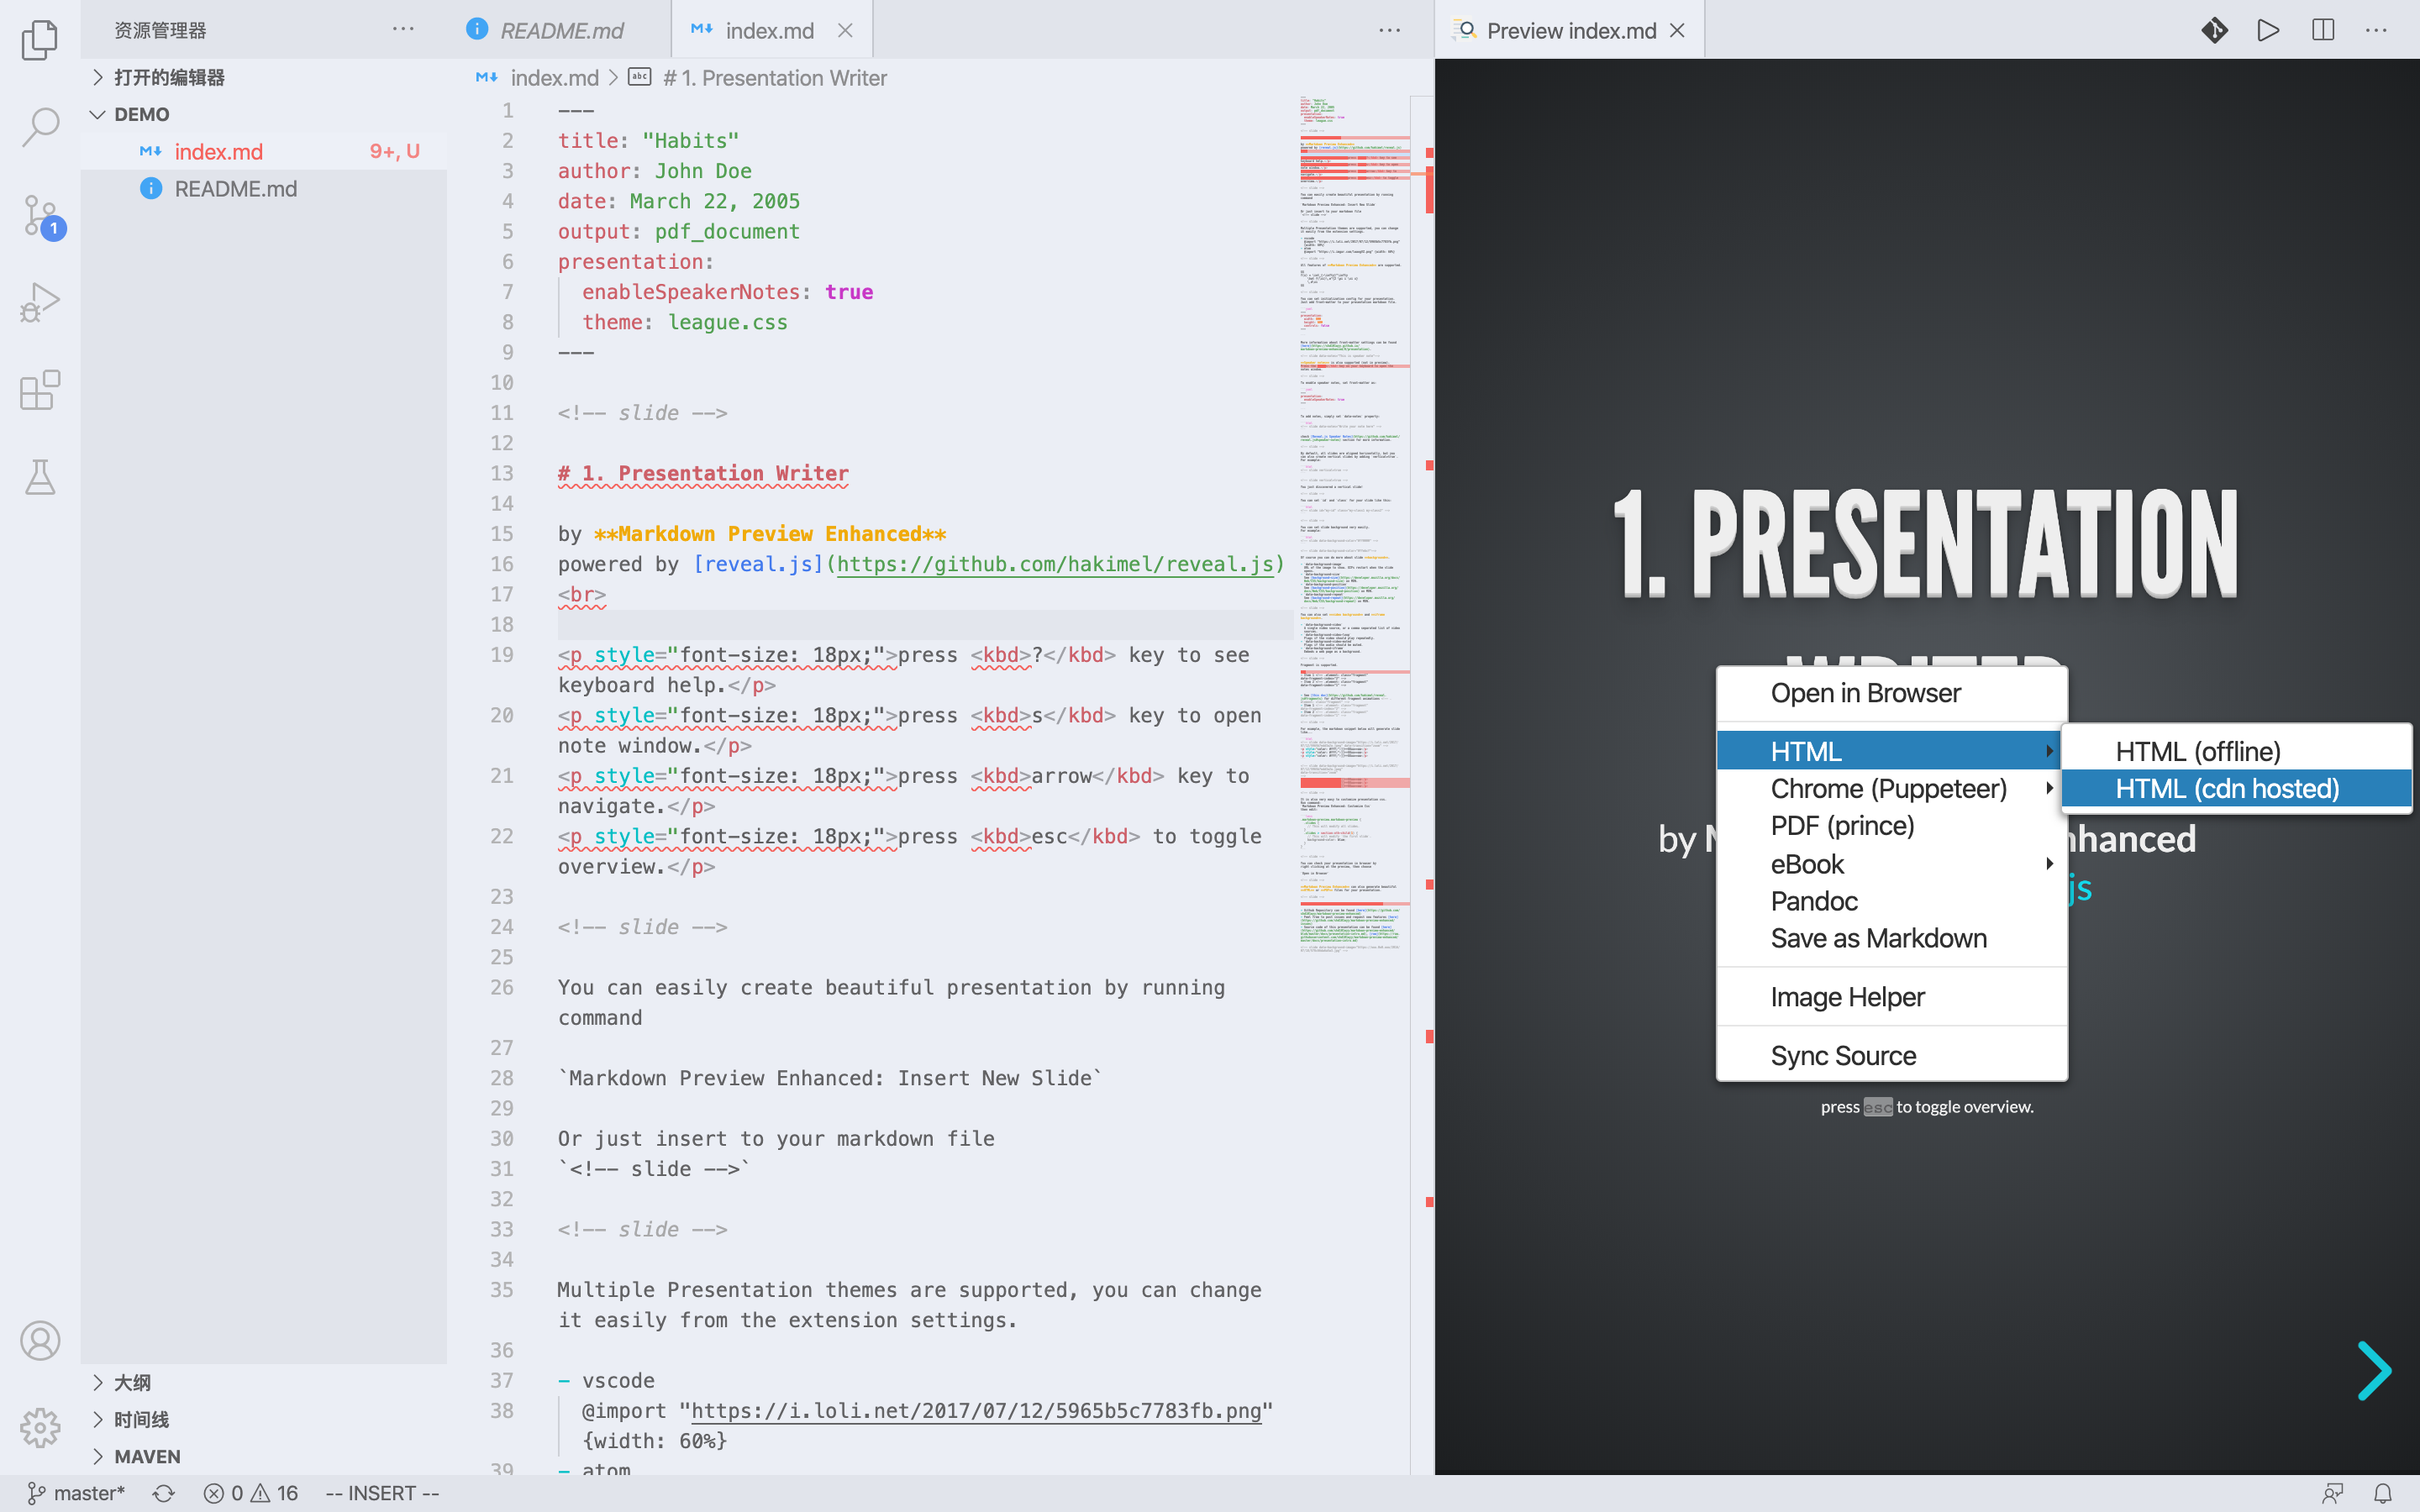Open the Explorer view in activity bar
The width and height of the screenshot is (2420, 1512).
click(x=40, y=40)
